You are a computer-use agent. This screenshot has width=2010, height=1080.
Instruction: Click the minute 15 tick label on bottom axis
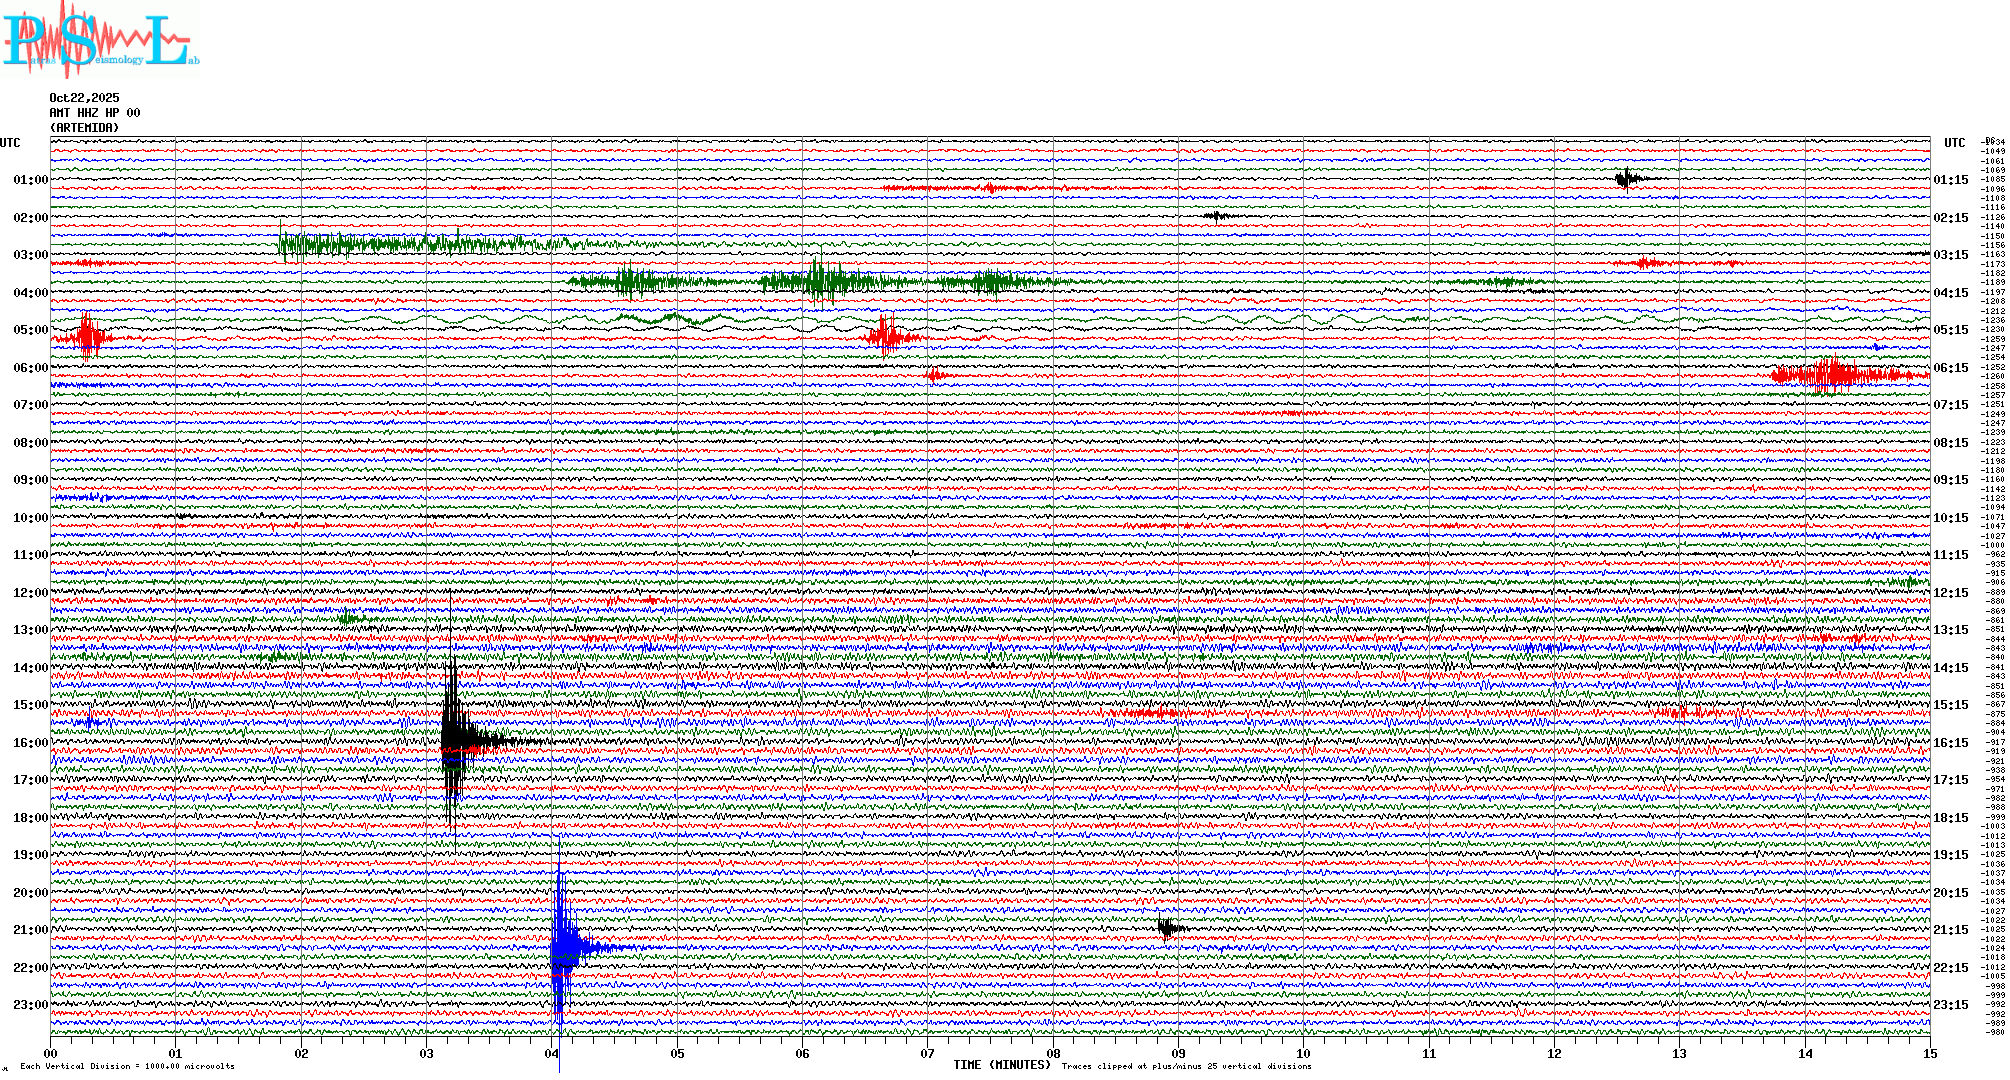[x=1929, y=1053]
